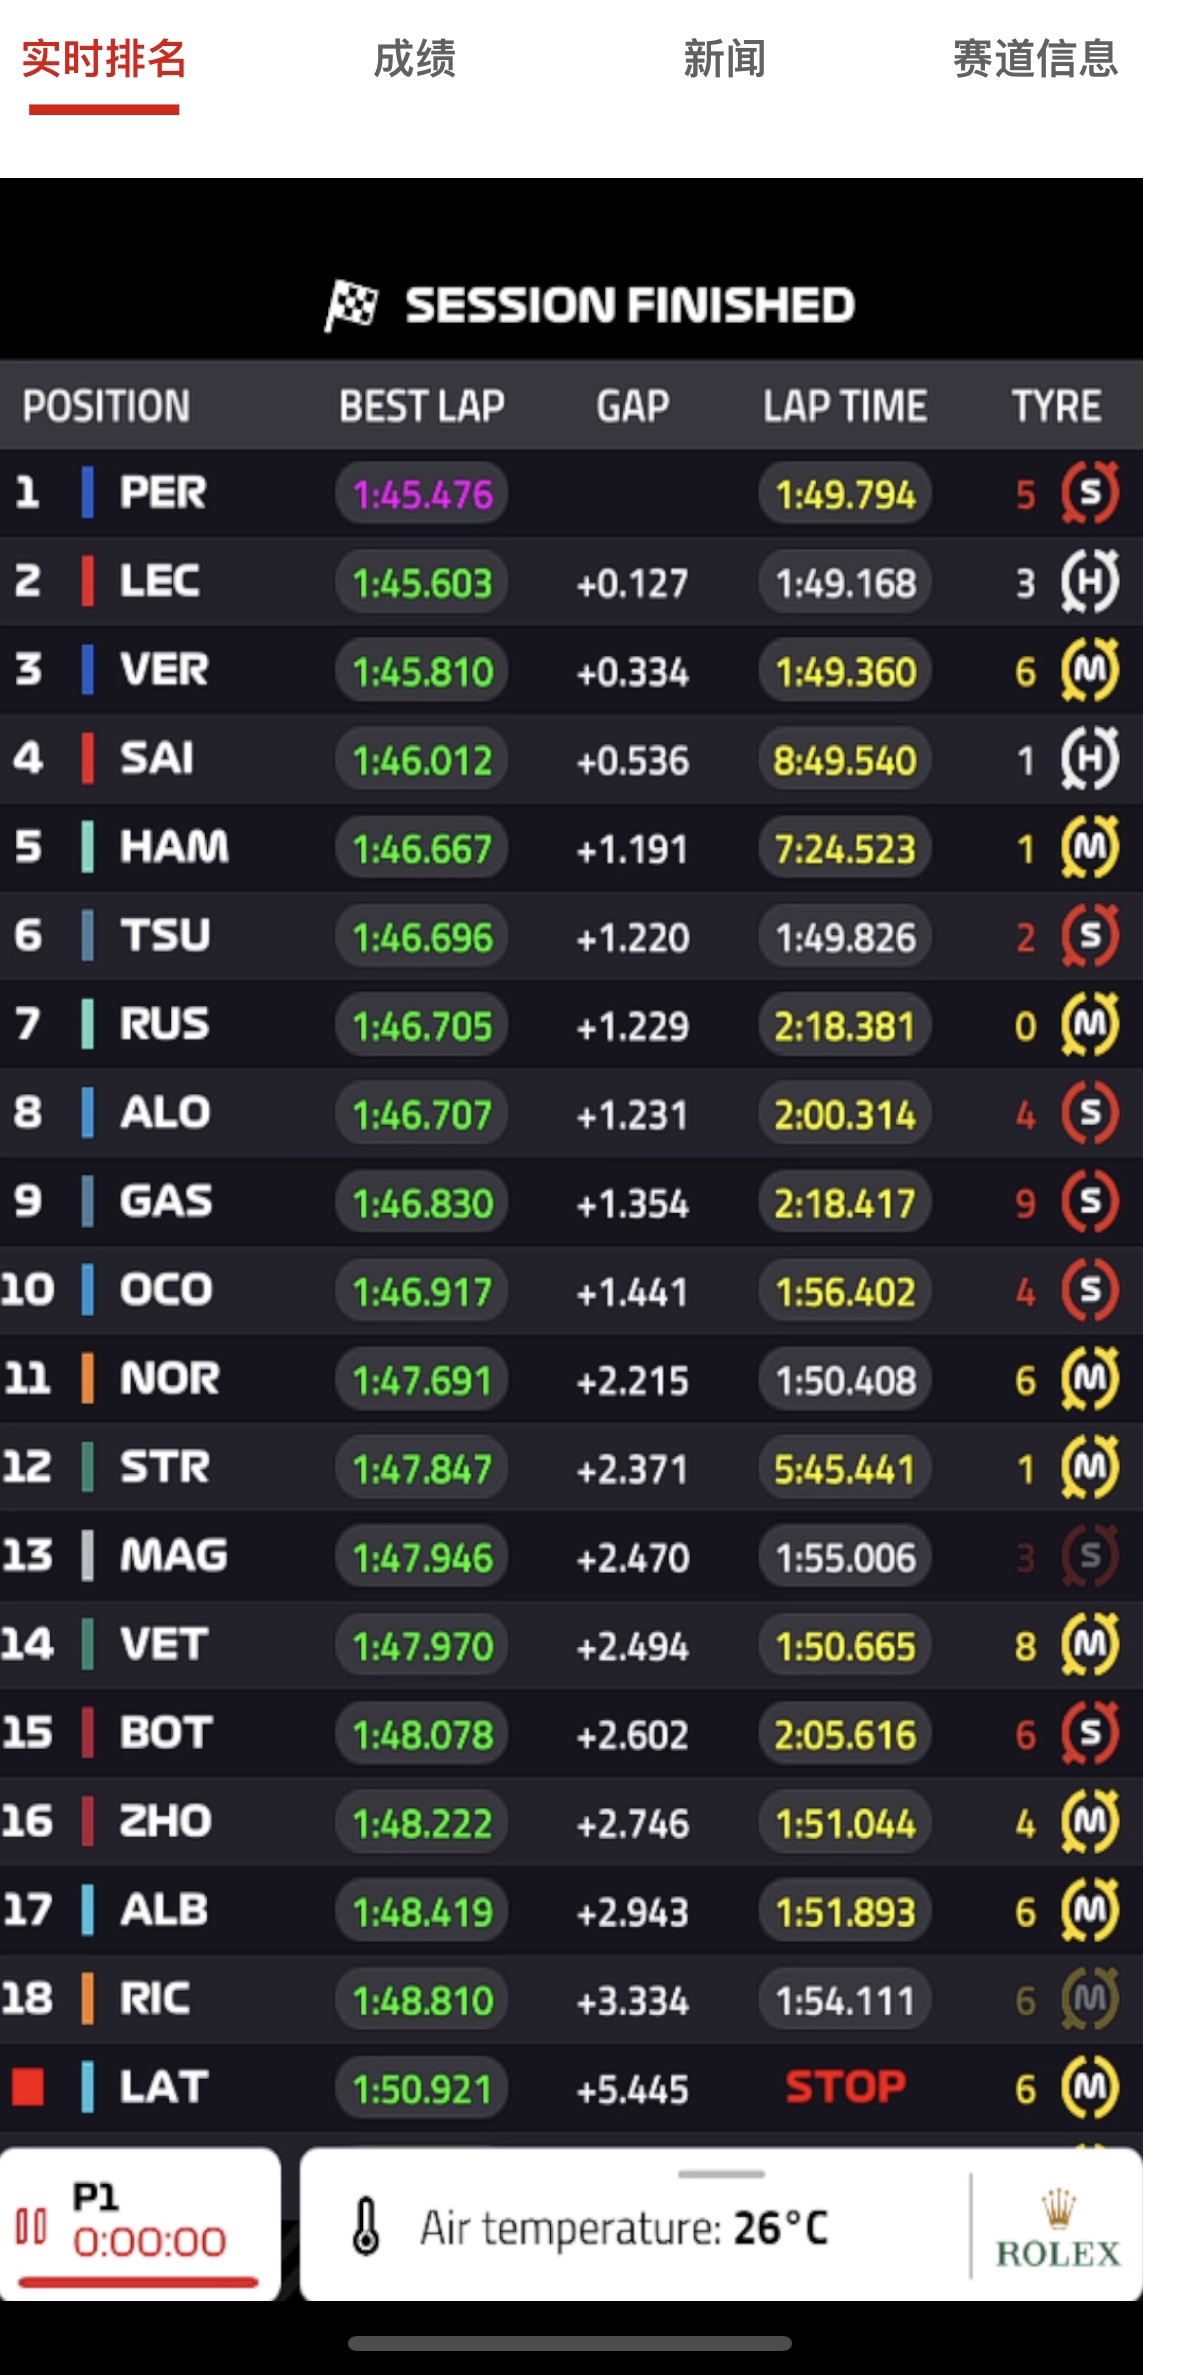
Task: Click MAG's dimmed soft tyre icon
Action: 1090,1556
